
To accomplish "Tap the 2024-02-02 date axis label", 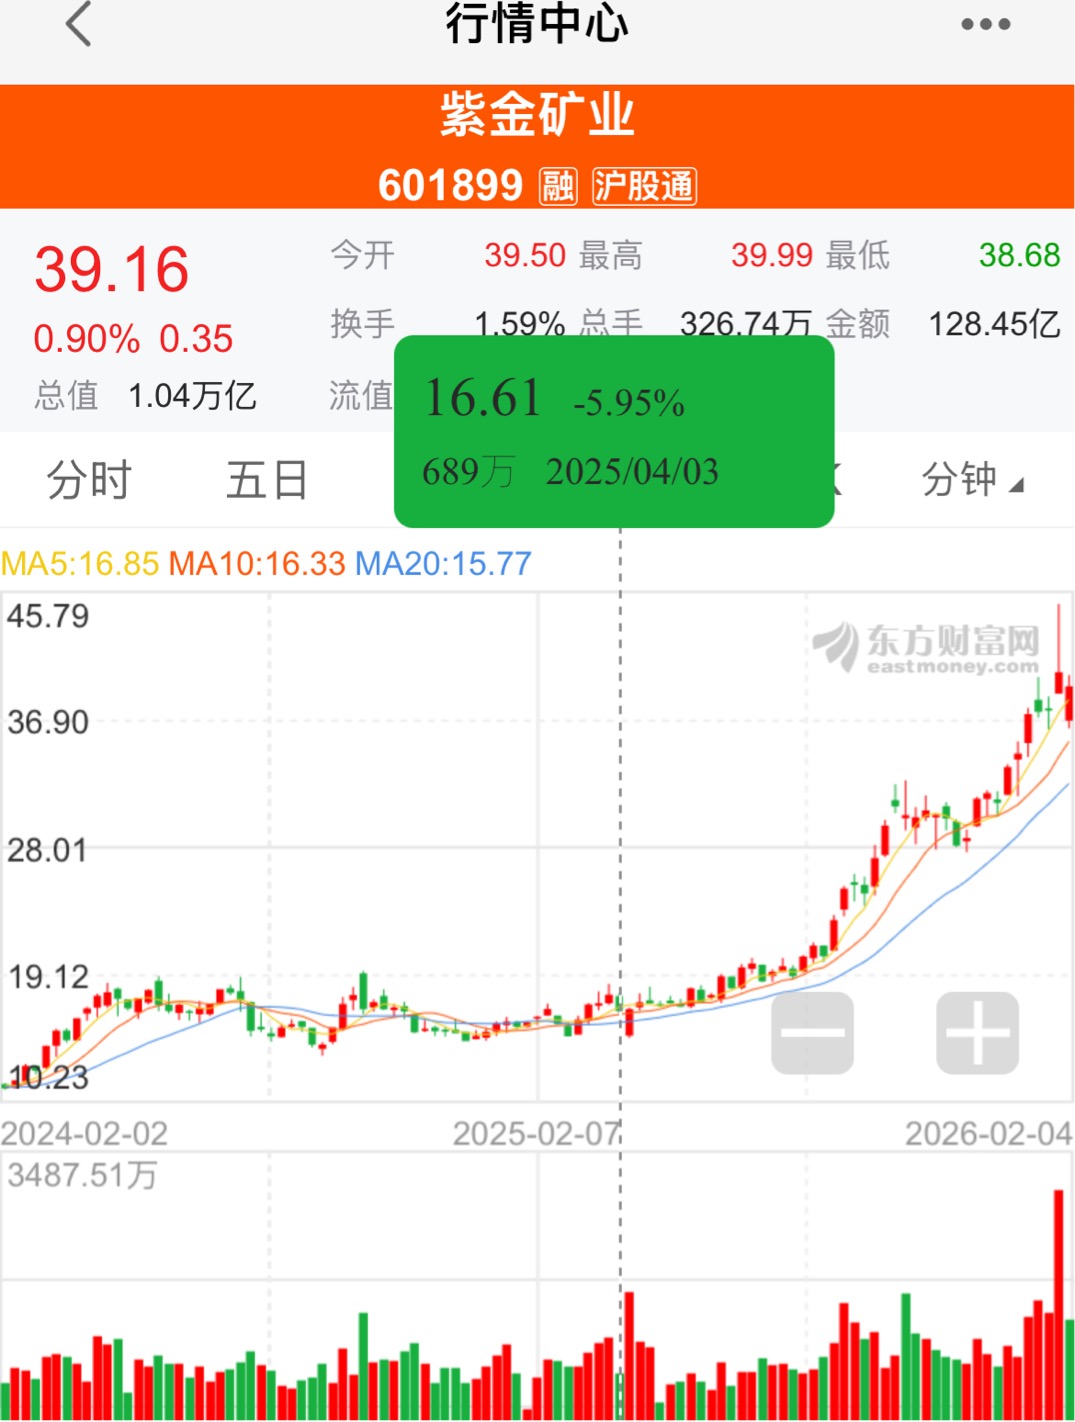I will pos(85,1133).
